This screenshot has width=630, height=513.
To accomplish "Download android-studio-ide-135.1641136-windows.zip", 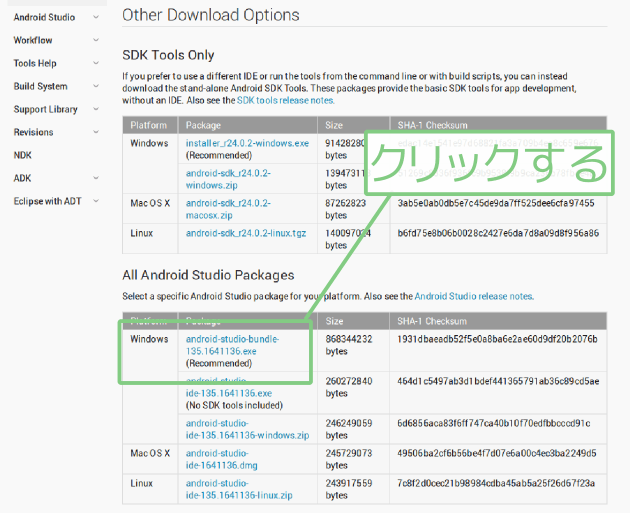I will (247, 429).
